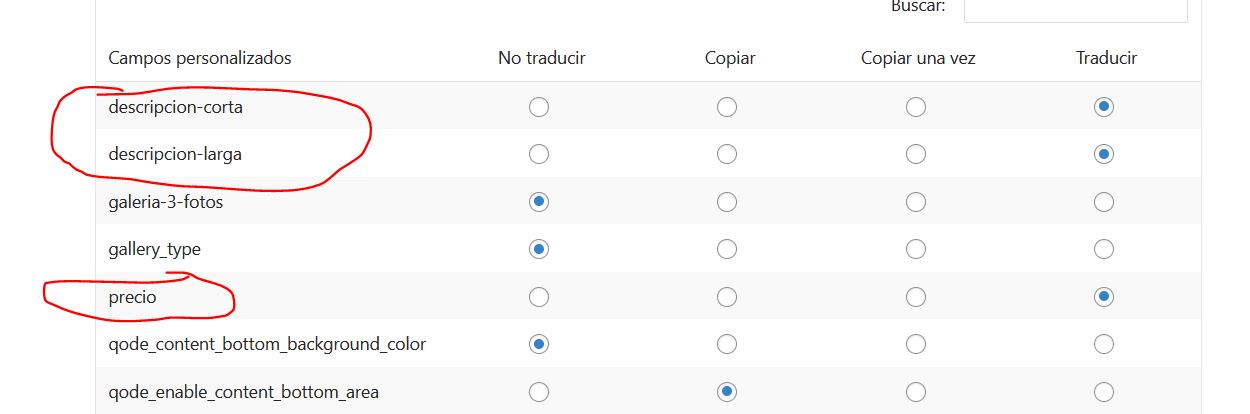Image resolution: width=1250 pixels, height=414 pixels.
Task: Choose Copiar una vez for descripcion-larga
Action: click(916, 154)
